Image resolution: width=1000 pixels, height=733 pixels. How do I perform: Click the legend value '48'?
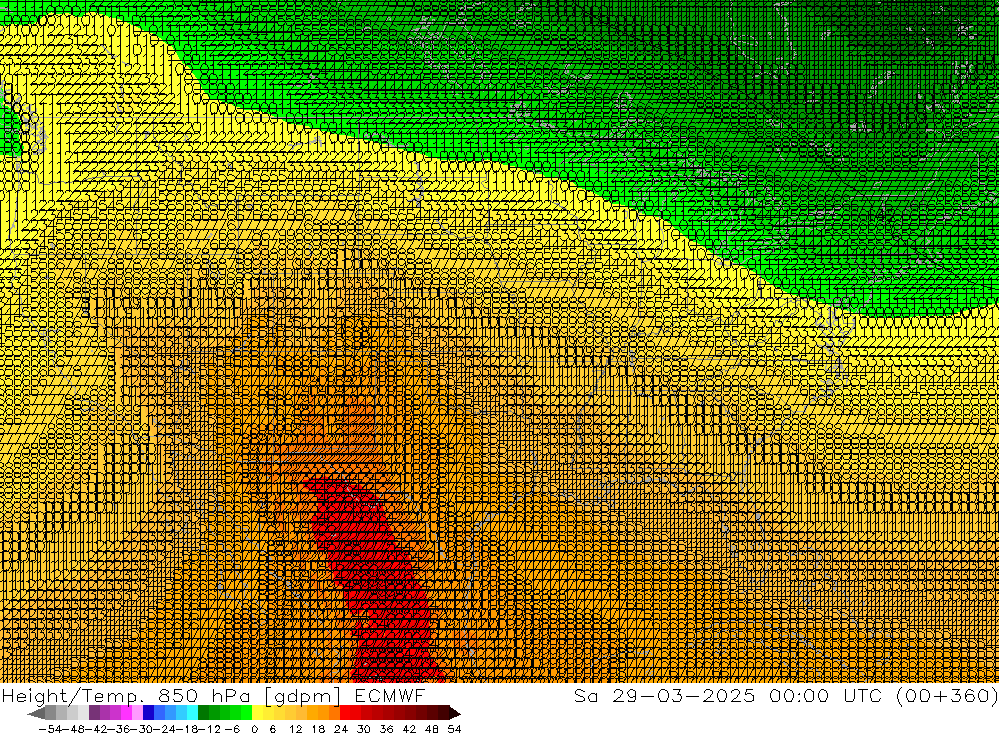tap(432, 729)
